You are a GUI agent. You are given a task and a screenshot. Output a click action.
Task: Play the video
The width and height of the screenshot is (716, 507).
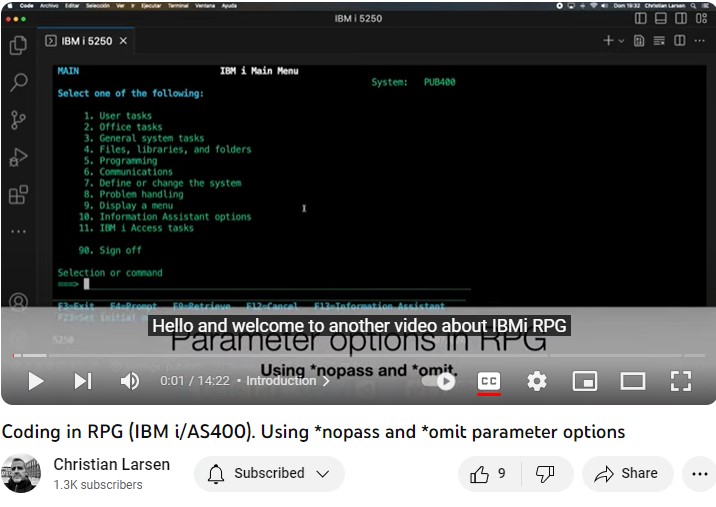pyautogui.click(x=36, y=381)
